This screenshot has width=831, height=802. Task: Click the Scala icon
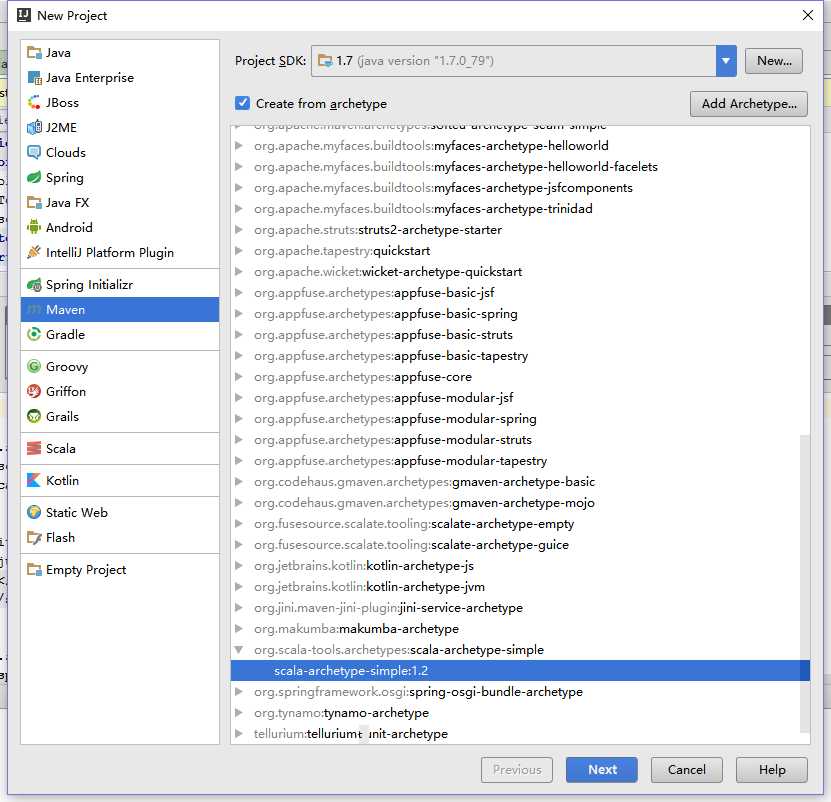(x=34, y=448)
